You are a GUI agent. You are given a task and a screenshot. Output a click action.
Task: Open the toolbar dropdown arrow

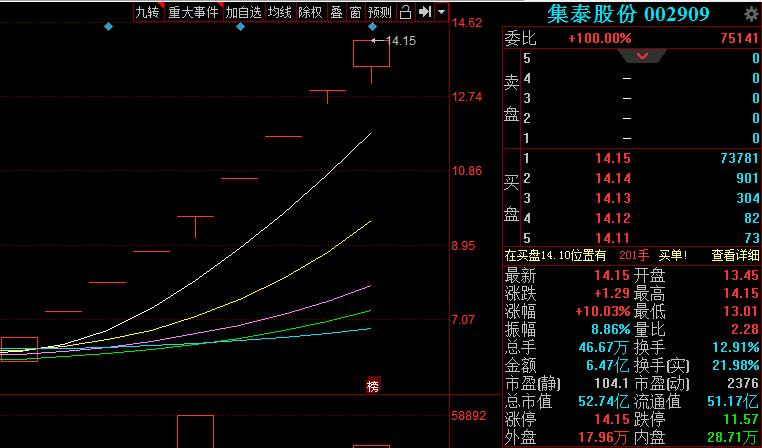(x=441, y=12)
